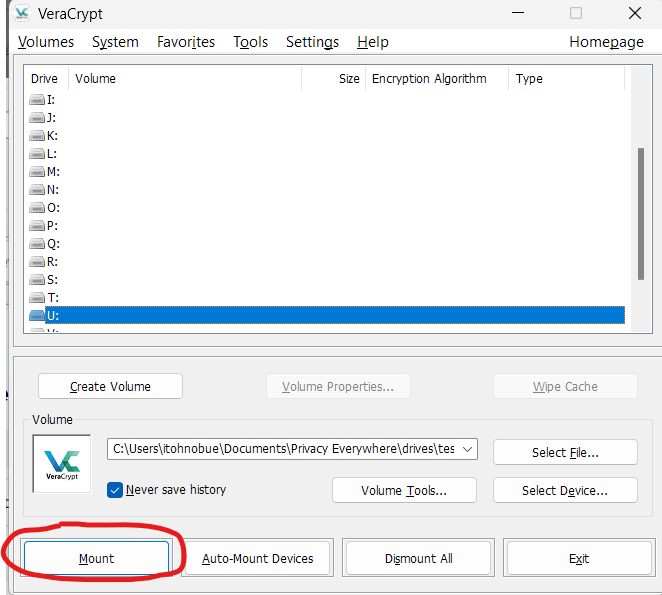Click the Volume column header

[184, 79]
